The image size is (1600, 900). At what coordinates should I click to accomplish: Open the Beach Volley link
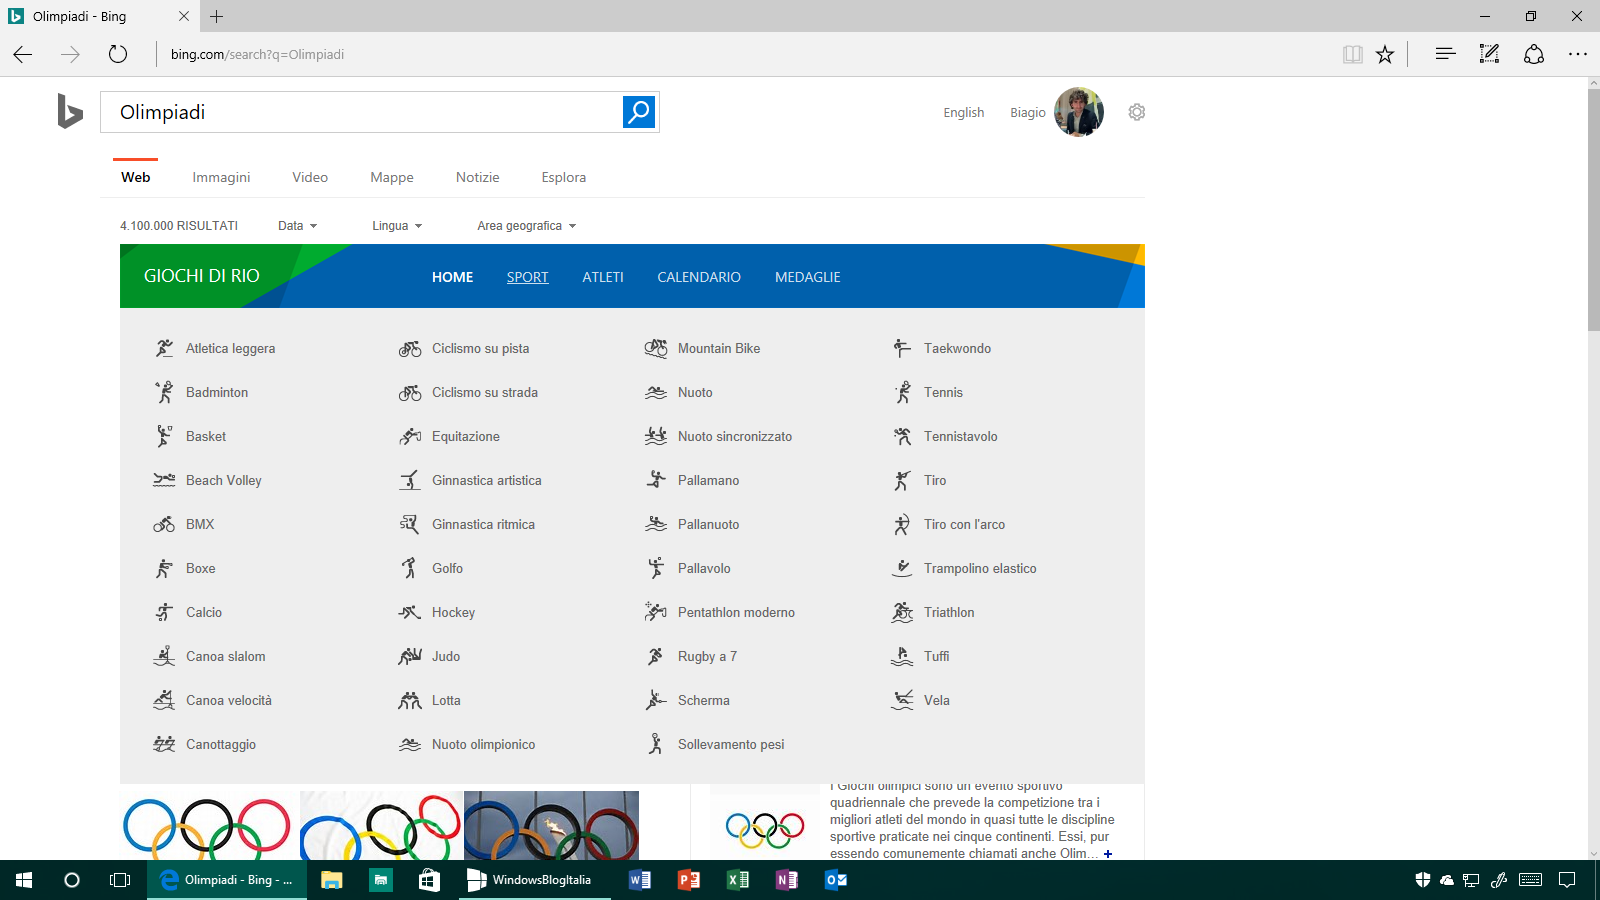tap(224, 480)
